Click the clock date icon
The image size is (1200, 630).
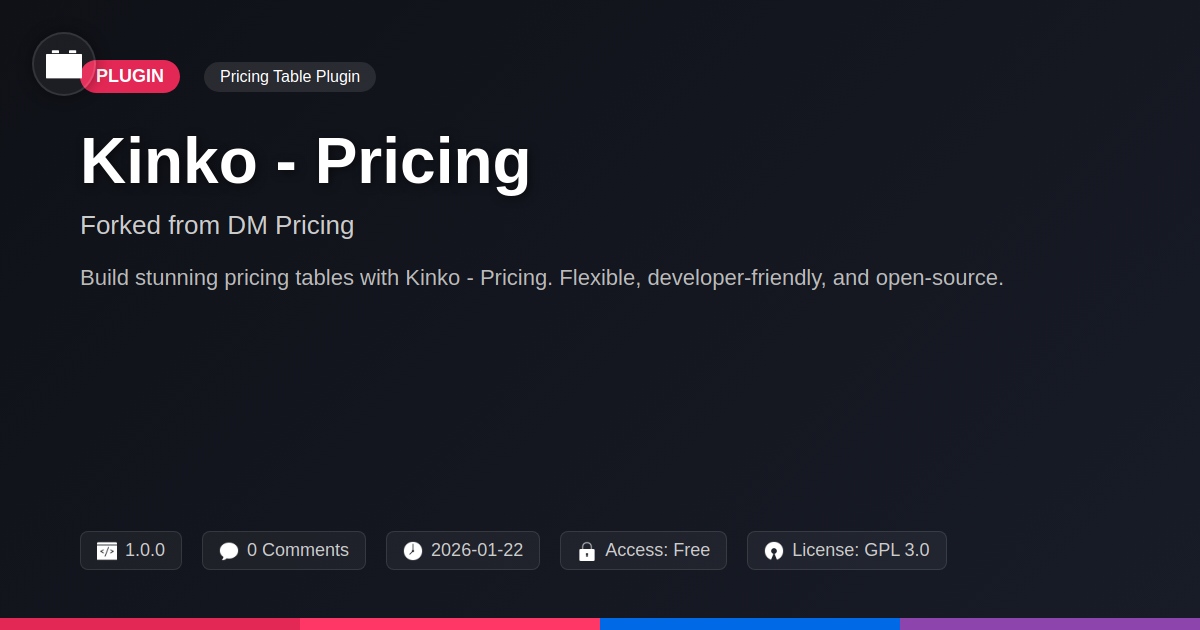pyautogui.click(x=413, y=551)
